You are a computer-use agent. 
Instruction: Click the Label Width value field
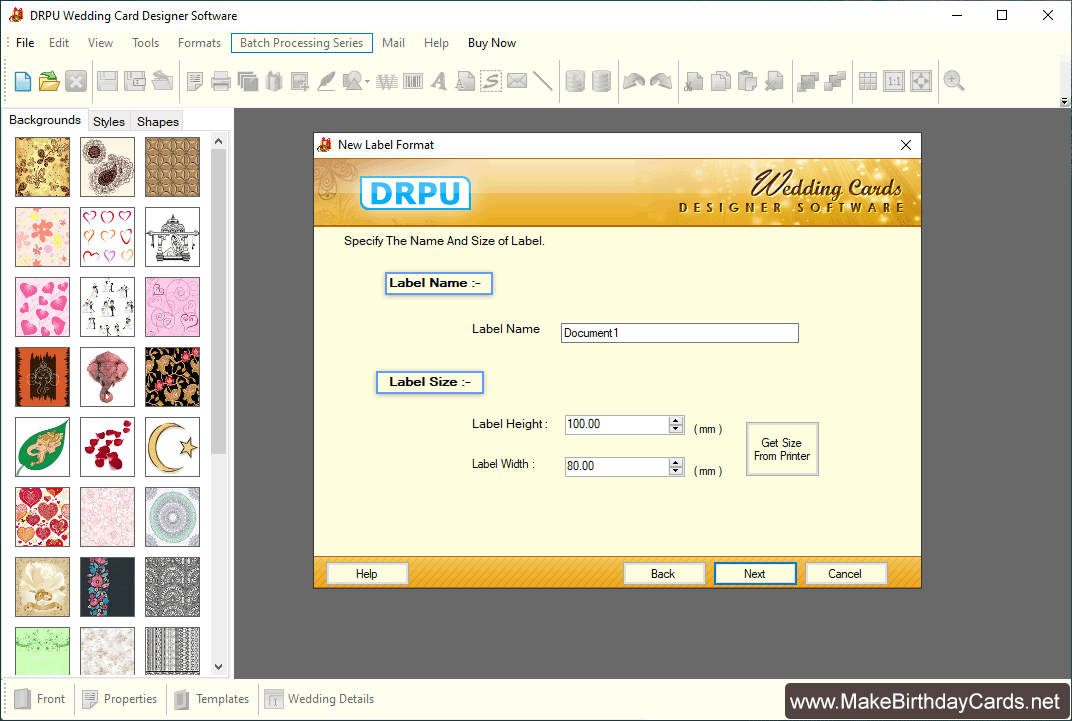617,466
